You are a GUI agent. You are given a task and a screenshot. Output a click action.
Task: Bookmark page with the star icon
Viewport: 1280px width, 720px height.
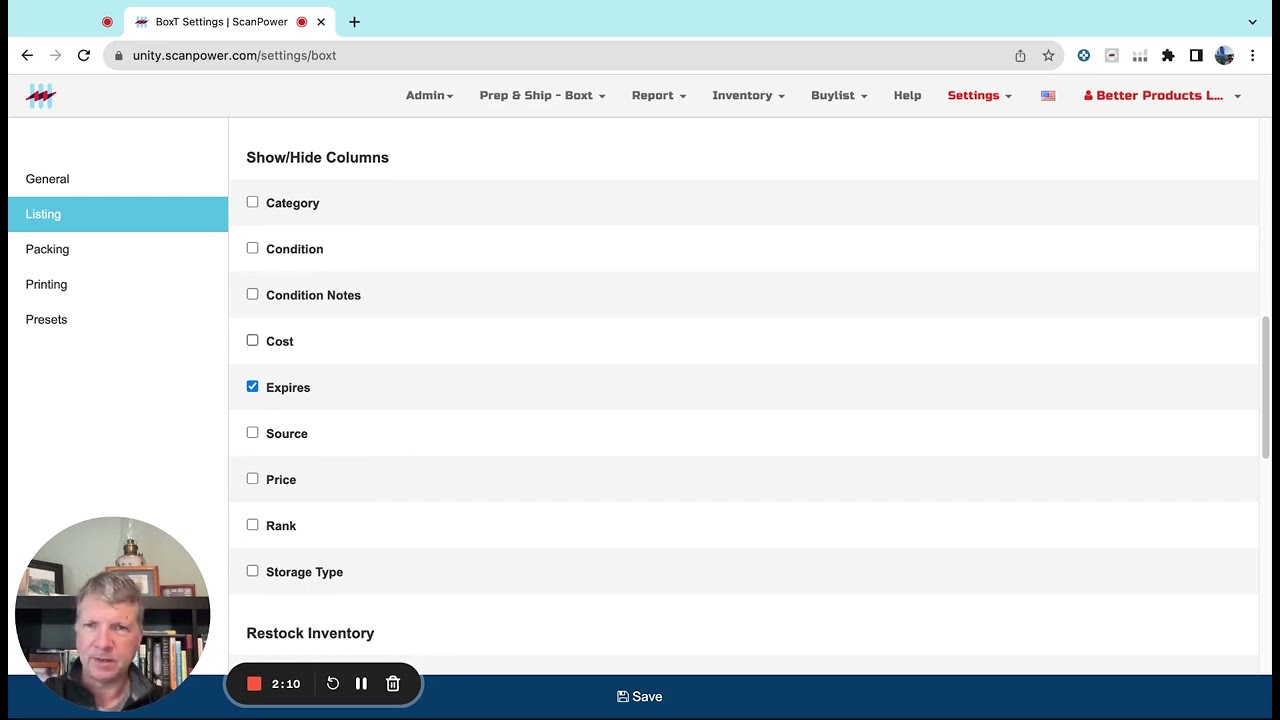[x=1048, y=56]
